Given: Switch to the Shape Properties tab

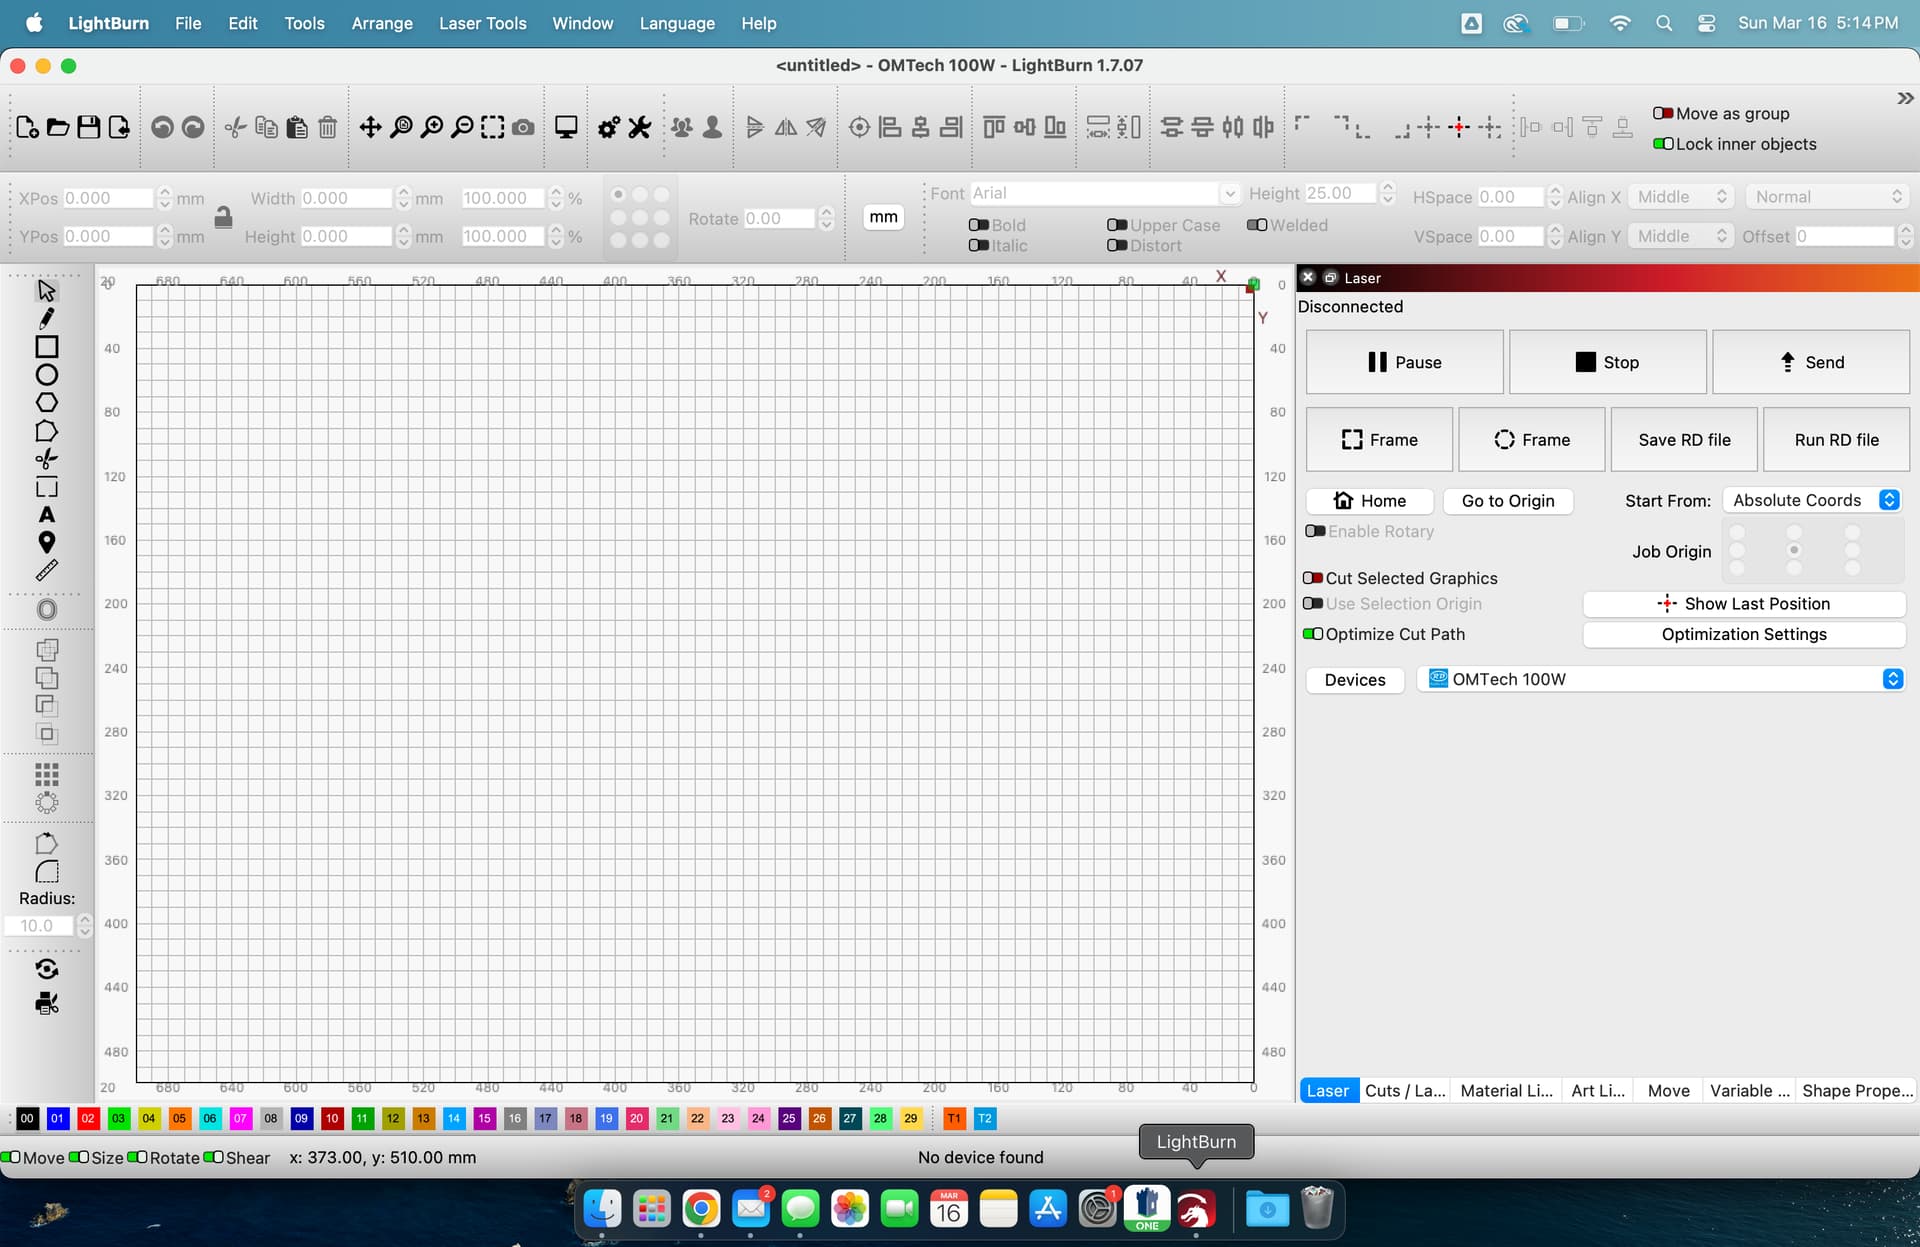Looking at the screenshot, I should 1857,1090.
